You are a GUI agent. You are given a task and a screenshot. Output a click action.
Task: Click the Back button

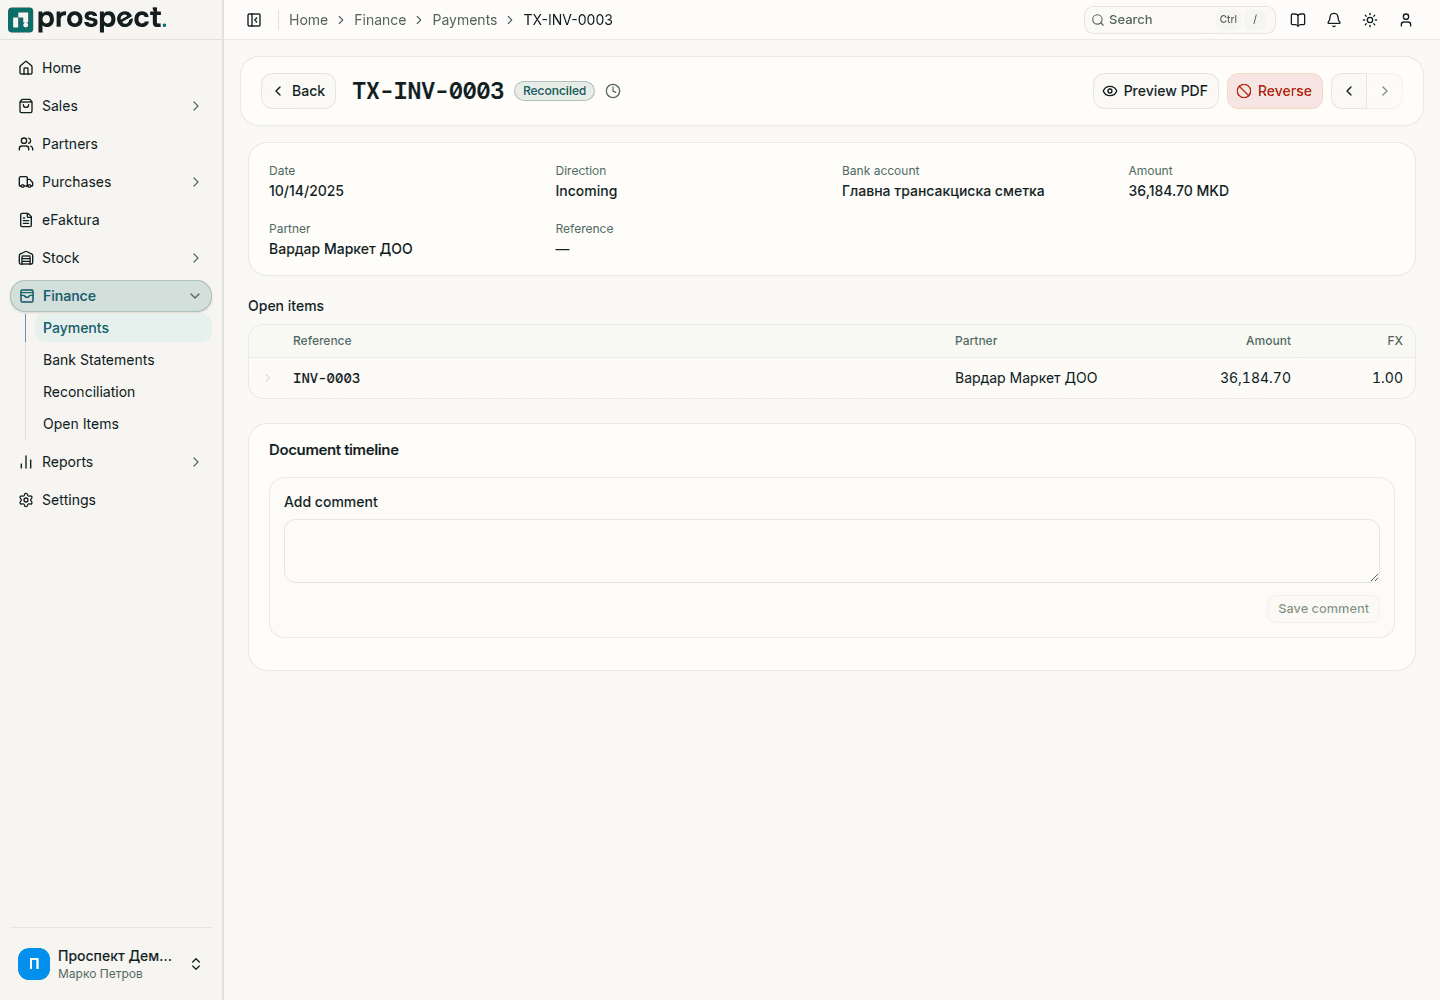tap(299, 91)
